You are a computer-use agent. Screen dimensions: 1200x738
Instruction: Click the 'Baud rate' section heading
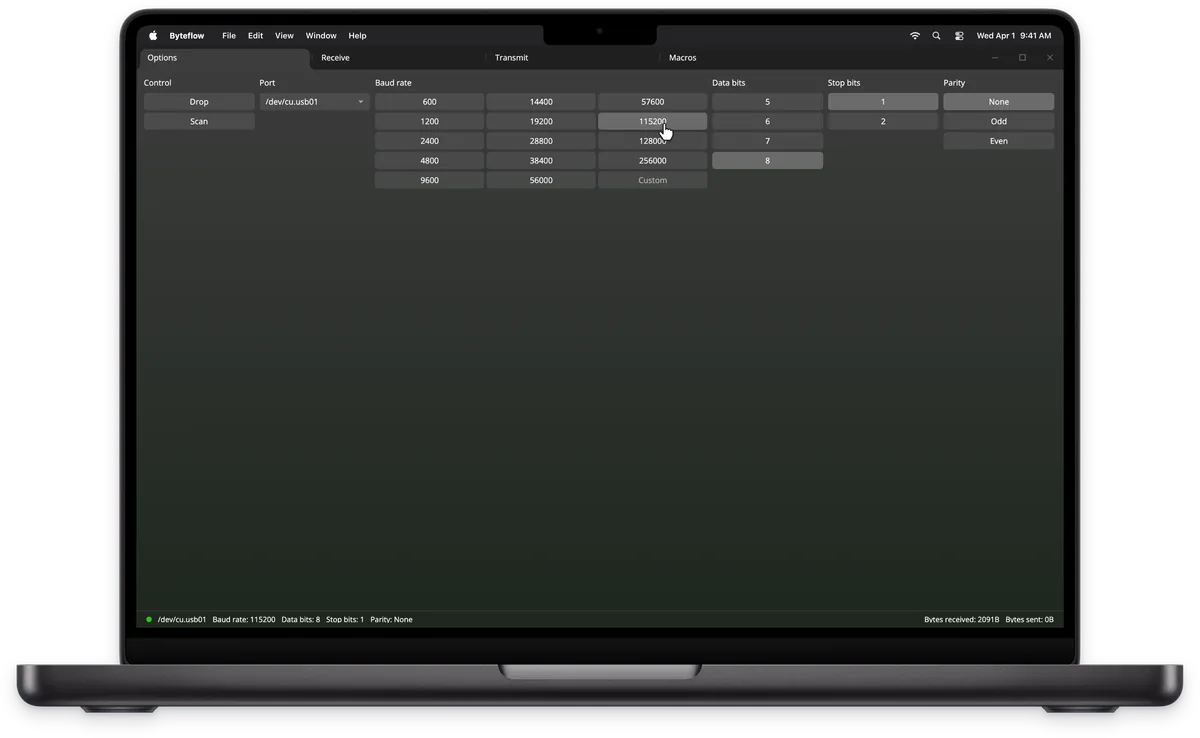(x=393, y=83)
